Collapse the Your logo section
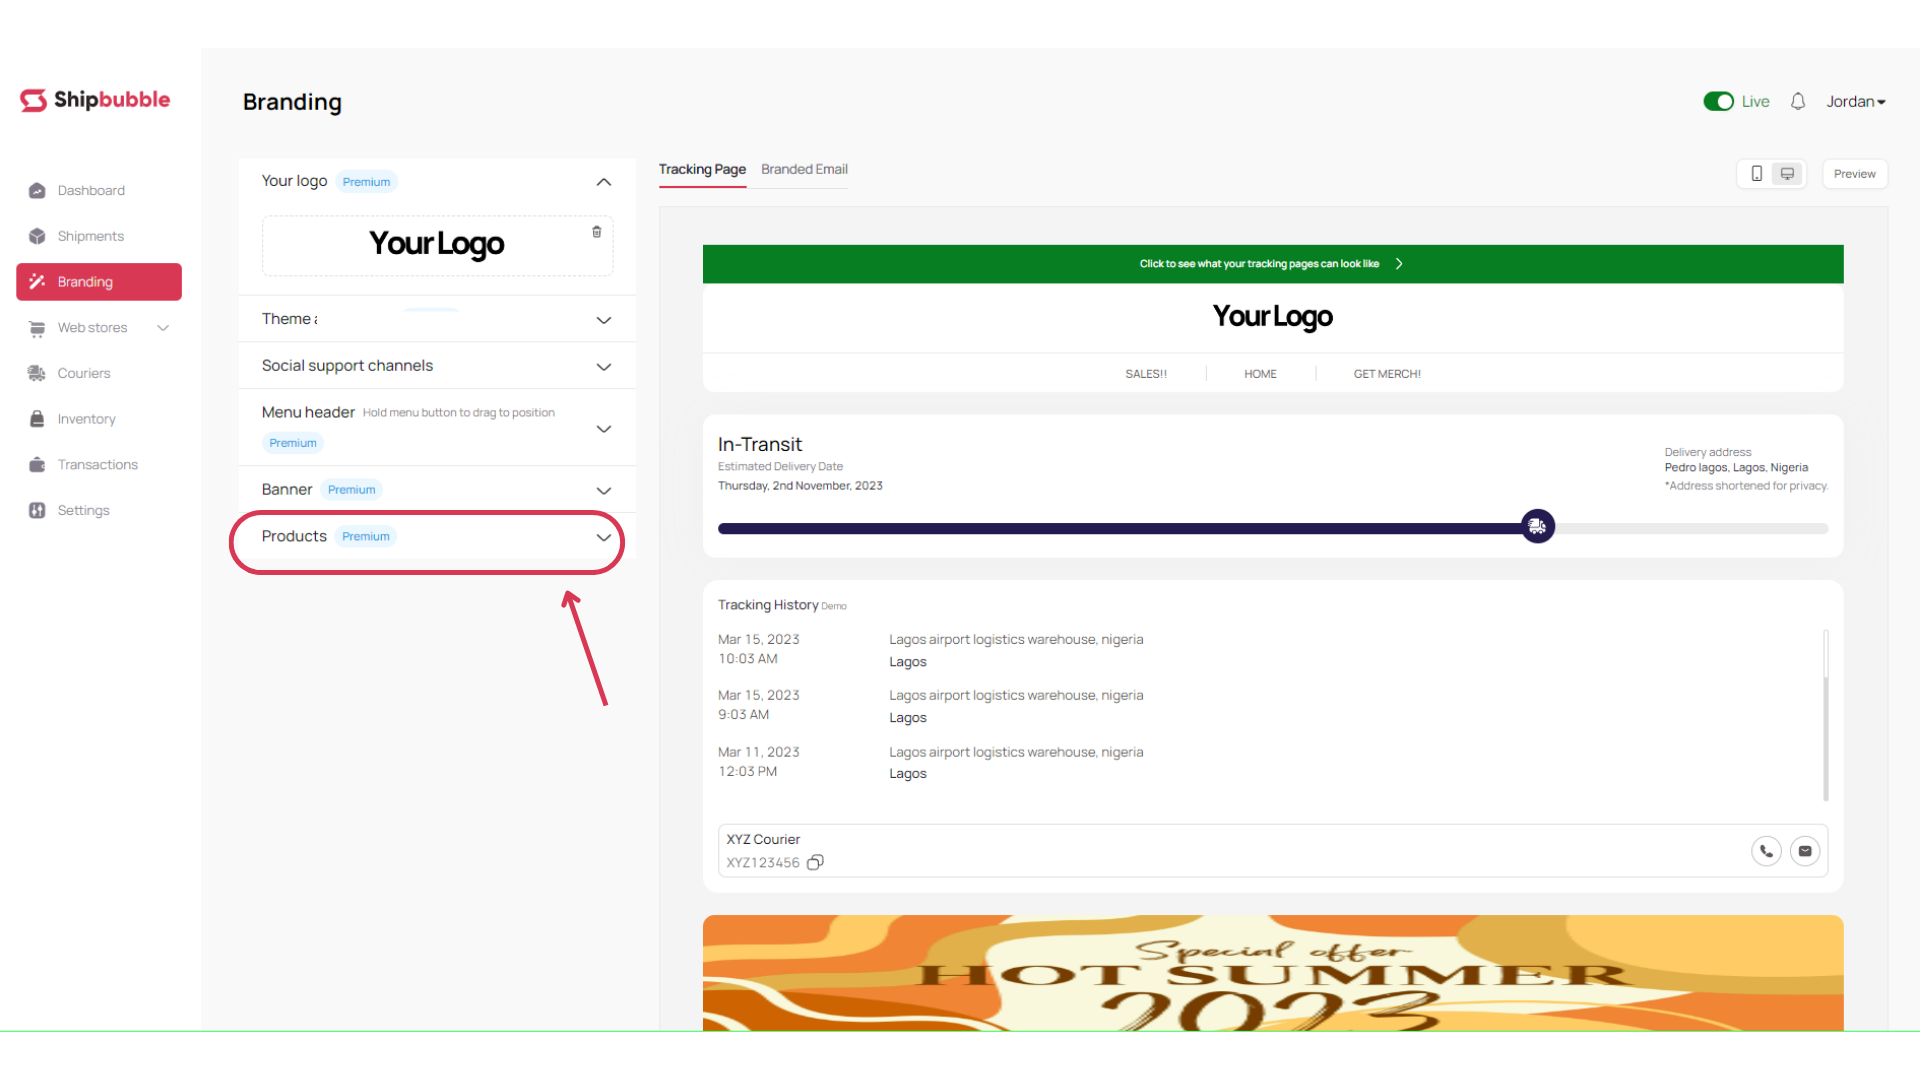 click(603, 182)
